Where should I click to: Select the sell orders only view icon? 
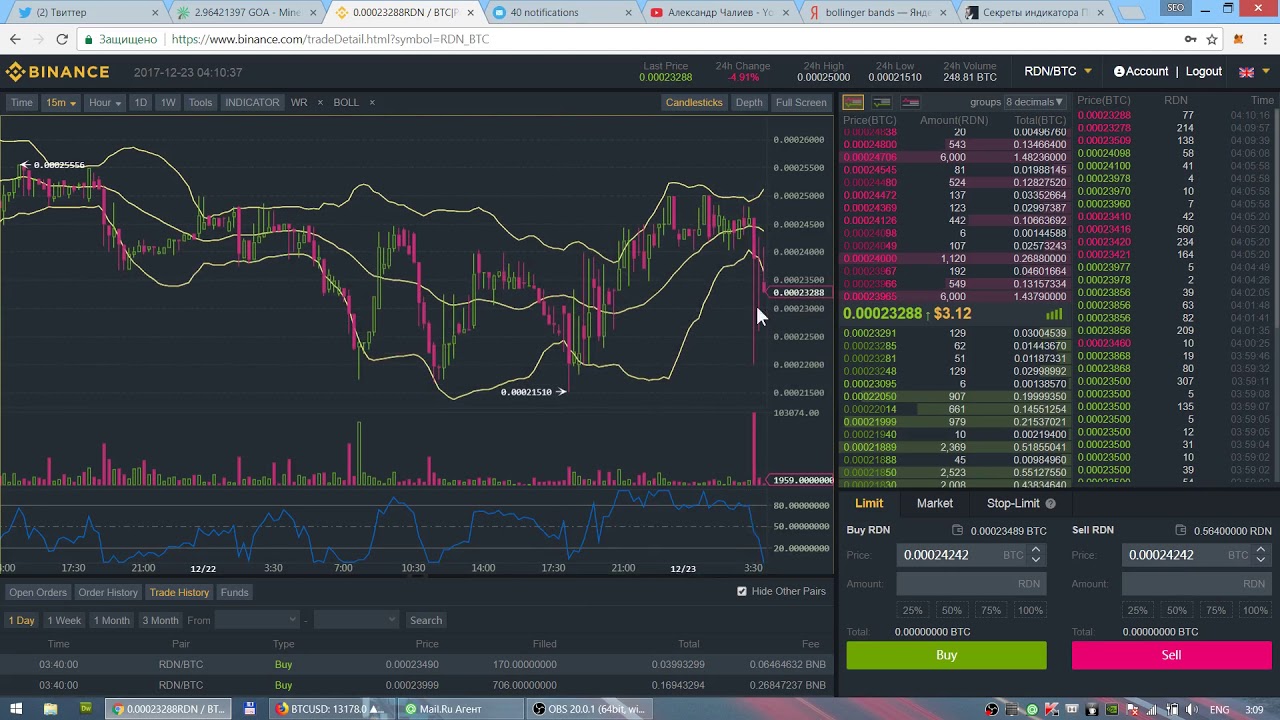(x=910, y=102)
